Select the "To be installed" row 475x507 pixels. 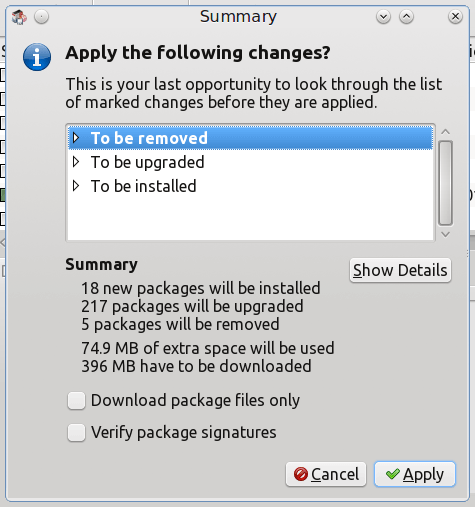pyautogui.click(x=250, y=186)
